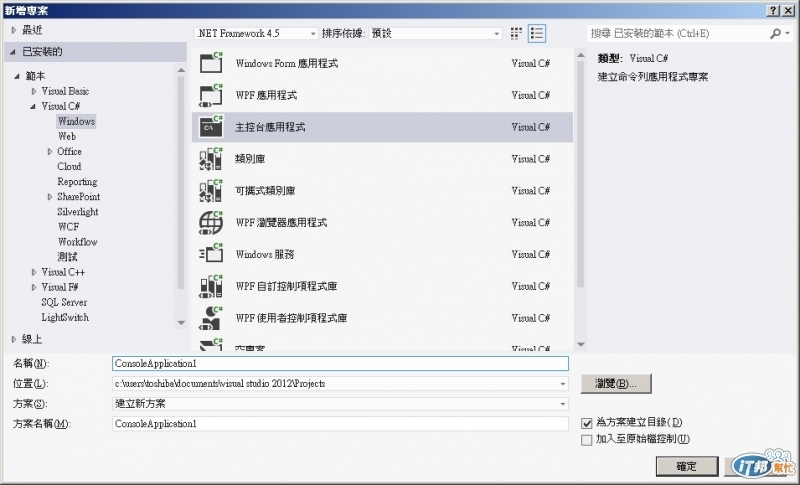The image size is (800, 485).
Task: Click the 名稱 project name field
Action: coord(340,364)
